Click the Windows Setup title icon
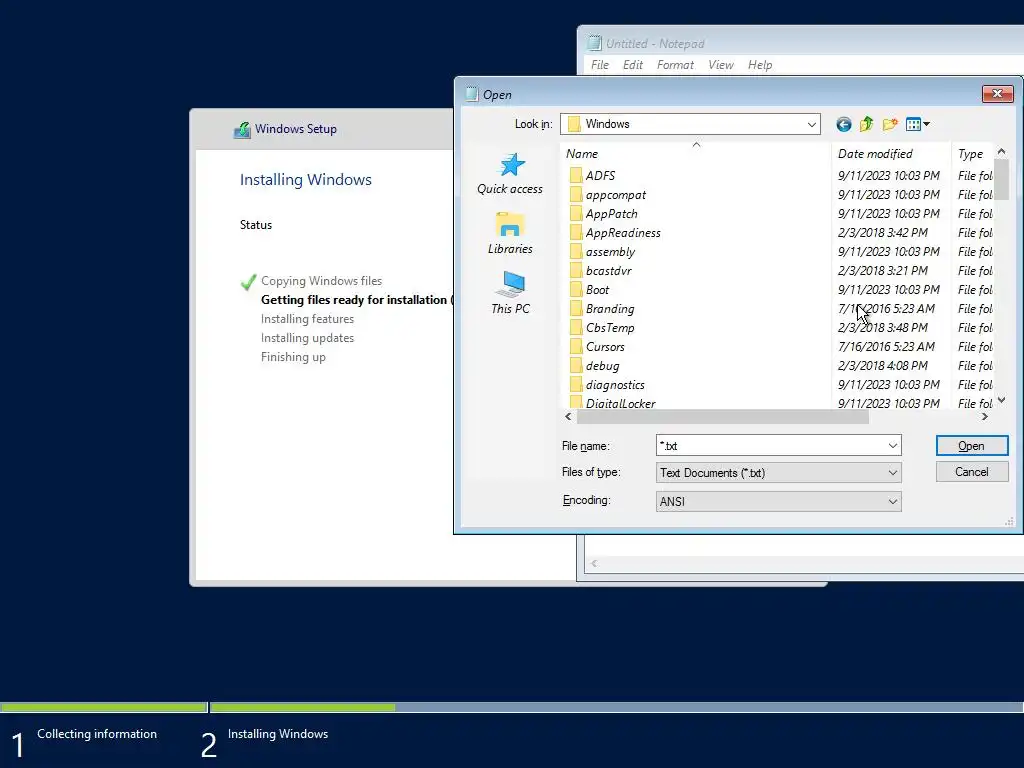1024x768 pixels. (242, 129)
